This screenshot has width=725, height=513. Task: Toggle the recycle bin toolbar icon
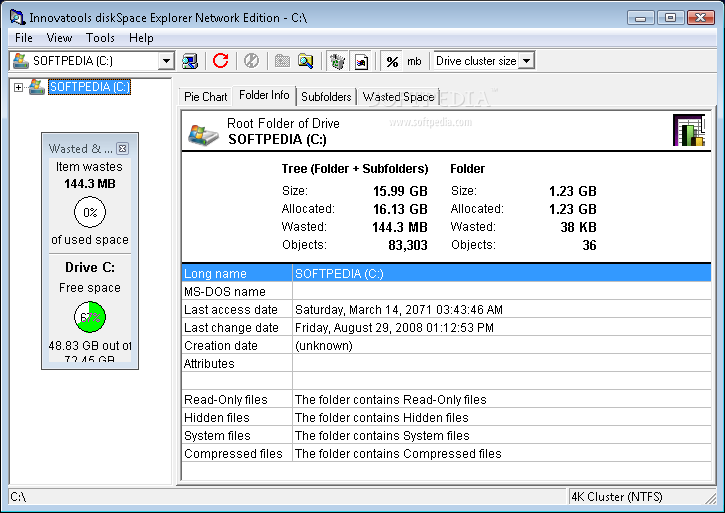tap(338, 61)
